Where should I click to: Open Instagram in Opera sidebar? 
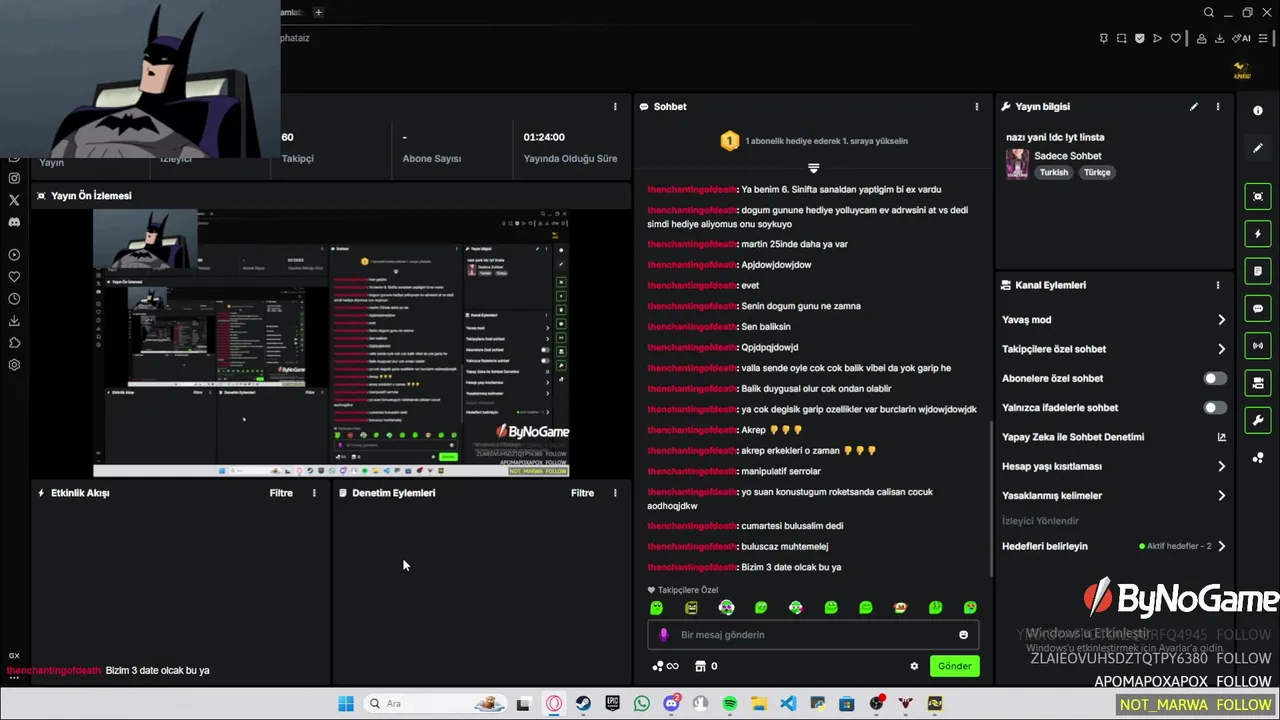[14, 178]
